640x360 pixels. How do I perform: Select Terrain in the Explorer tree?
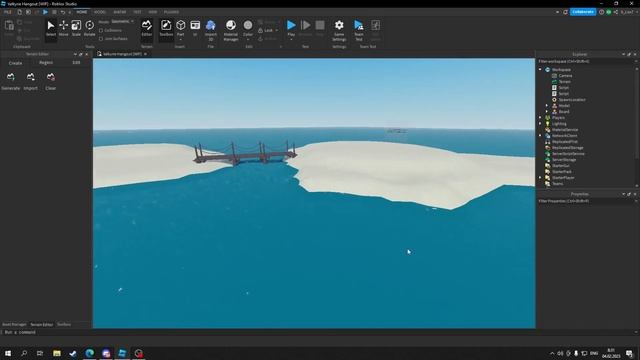pos(564,82)
